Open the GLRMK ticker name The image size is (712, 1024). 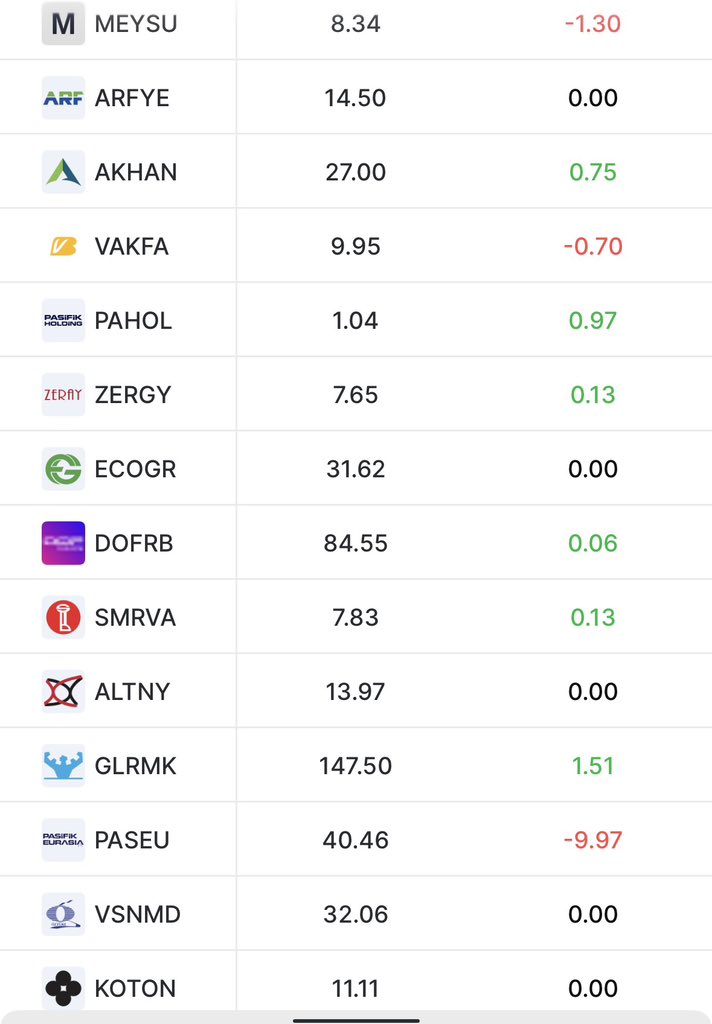pyautogui.click(x=135, y=765)
